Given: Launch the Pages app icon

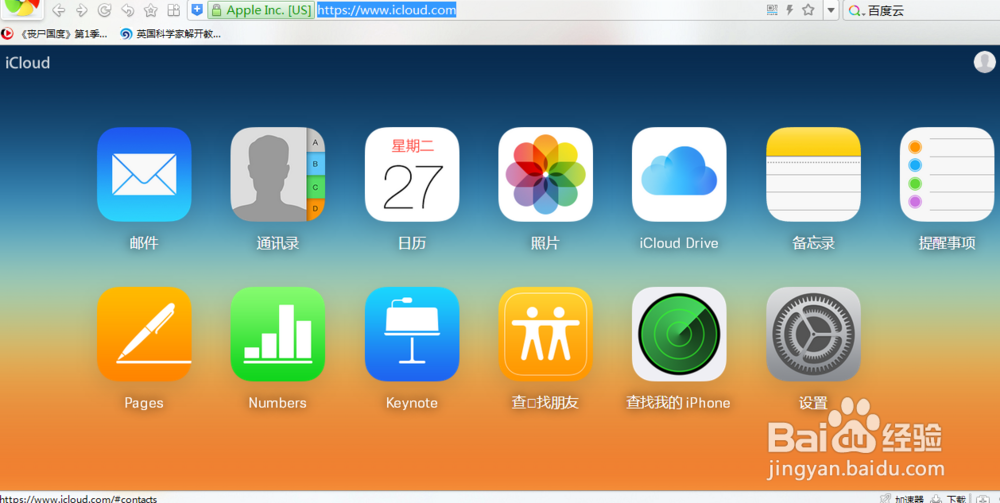Looking at the screenshot, I should (x=144, y=334).
